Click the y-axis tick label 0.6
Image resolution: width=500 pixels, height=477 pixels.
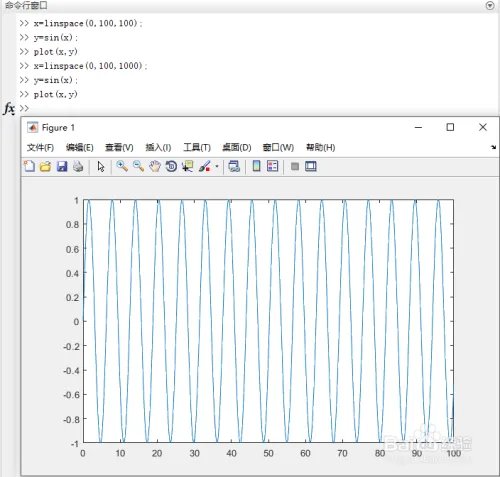72,249
